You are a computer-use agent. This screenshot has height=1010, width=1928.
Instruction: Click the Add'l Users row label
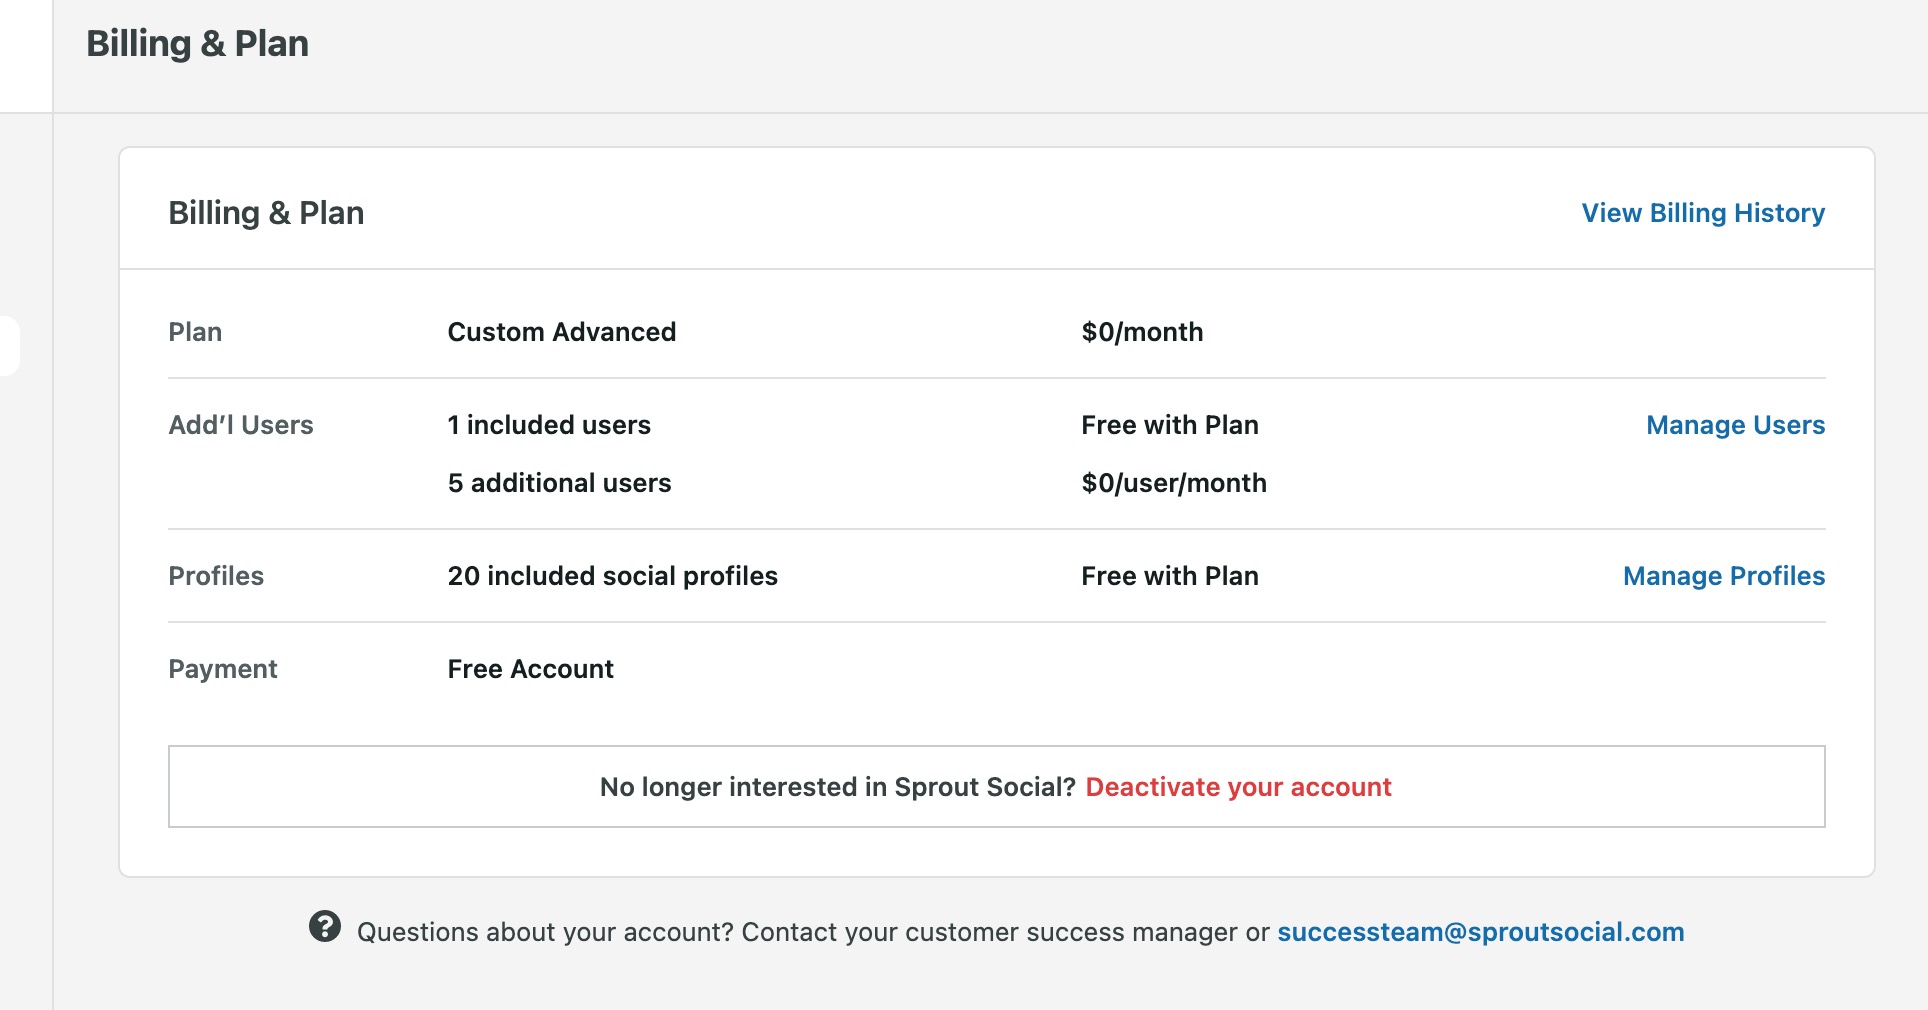[241, 425]
